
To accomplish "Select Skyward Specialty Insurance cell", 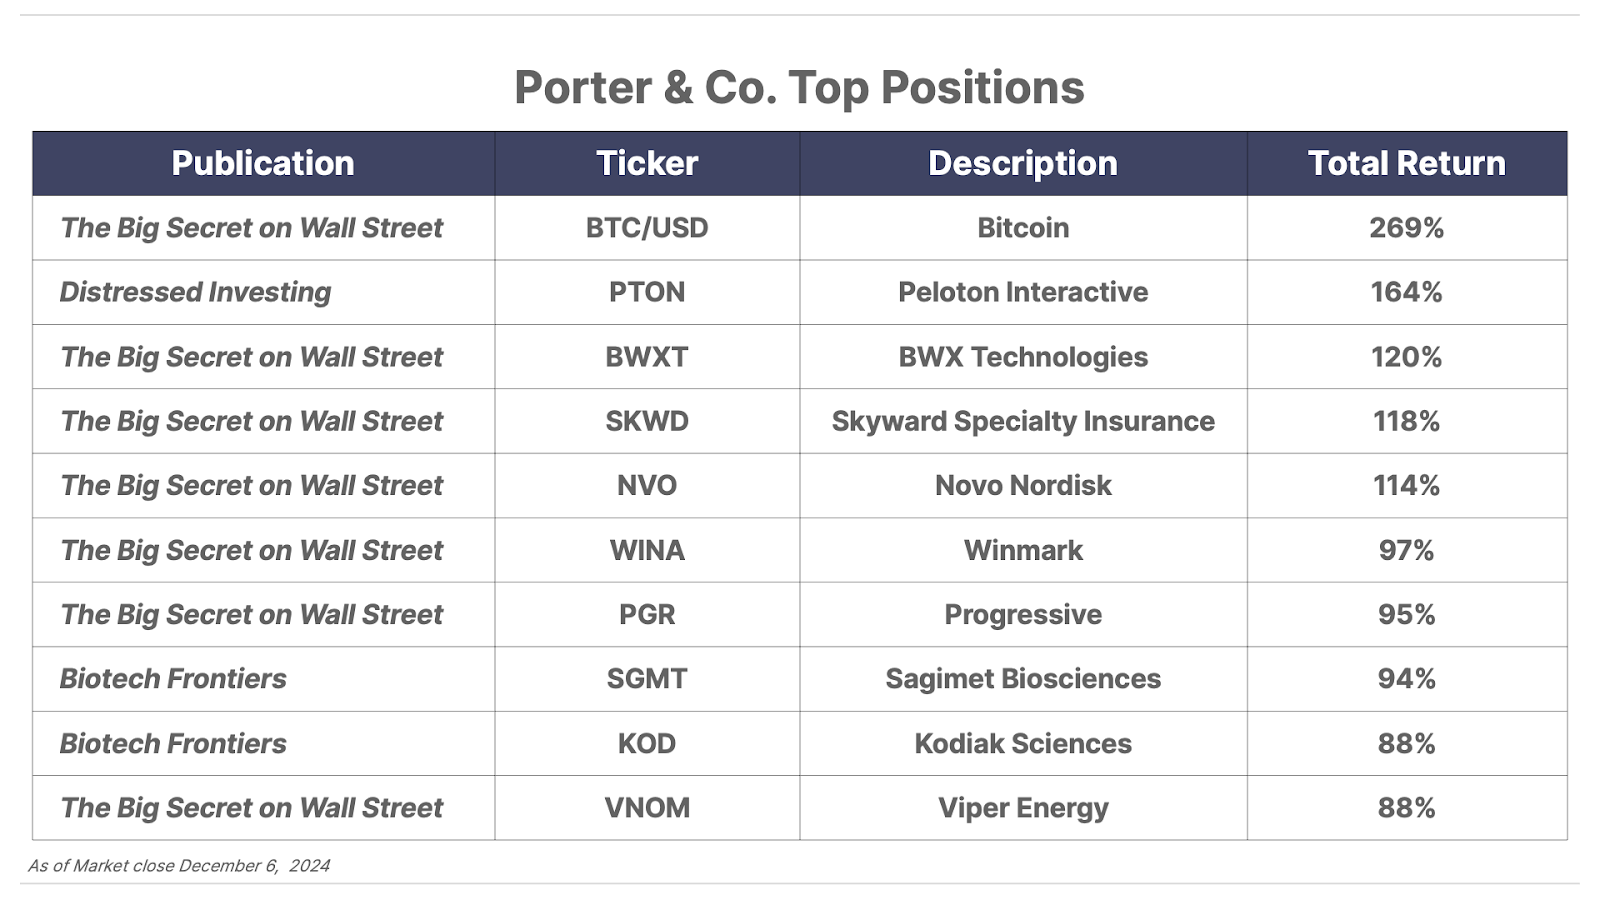I will click(1023, 421).
